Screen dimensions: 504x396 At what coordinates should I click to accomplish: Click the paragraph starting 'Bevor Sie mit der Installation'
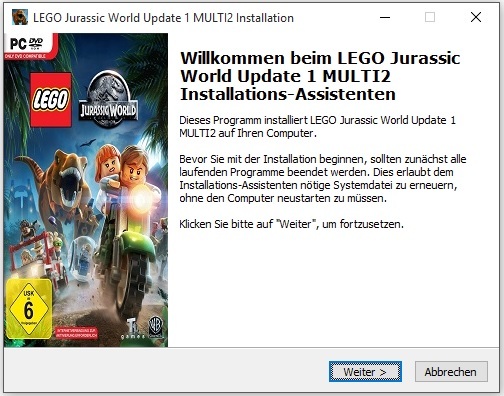click(x=323, y=179)
